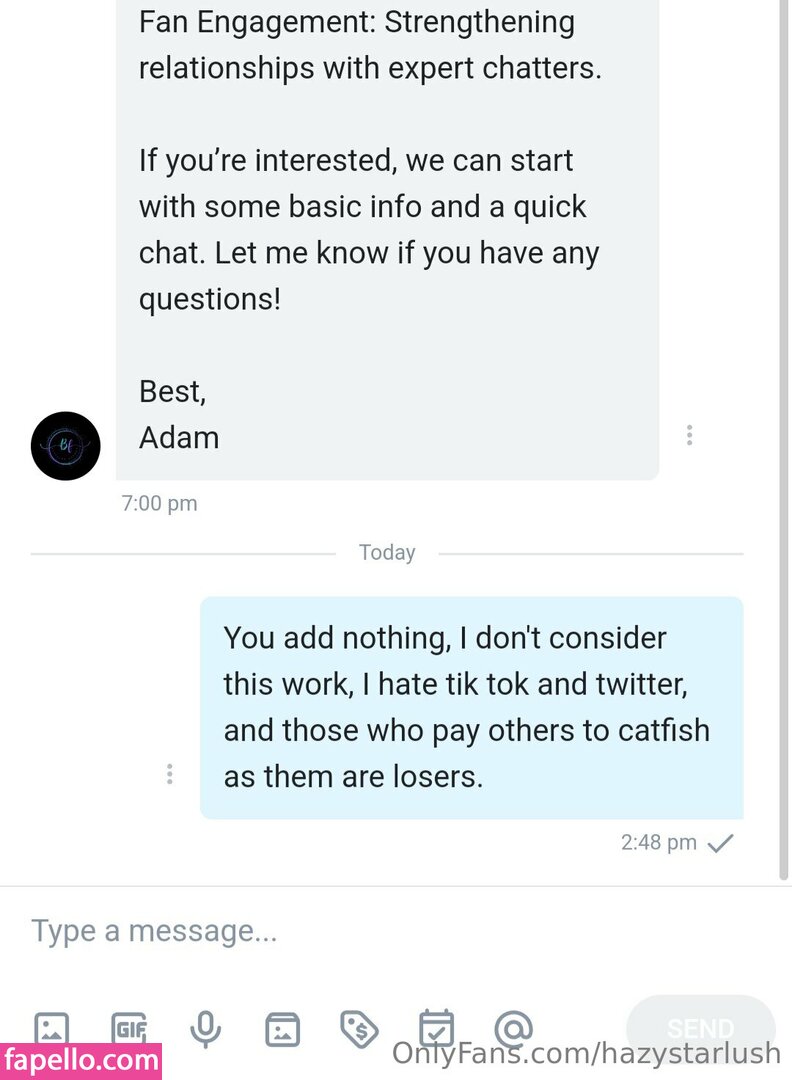Open options menu for Adam's message
792x1080 pixels.
689,435
